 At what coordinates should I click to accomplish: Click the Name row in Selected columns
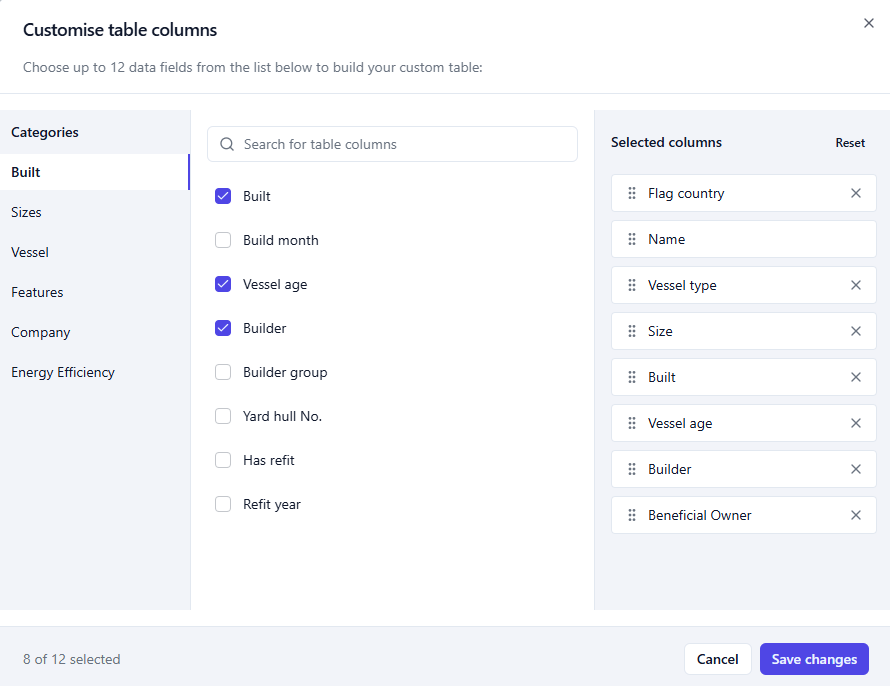744,239
